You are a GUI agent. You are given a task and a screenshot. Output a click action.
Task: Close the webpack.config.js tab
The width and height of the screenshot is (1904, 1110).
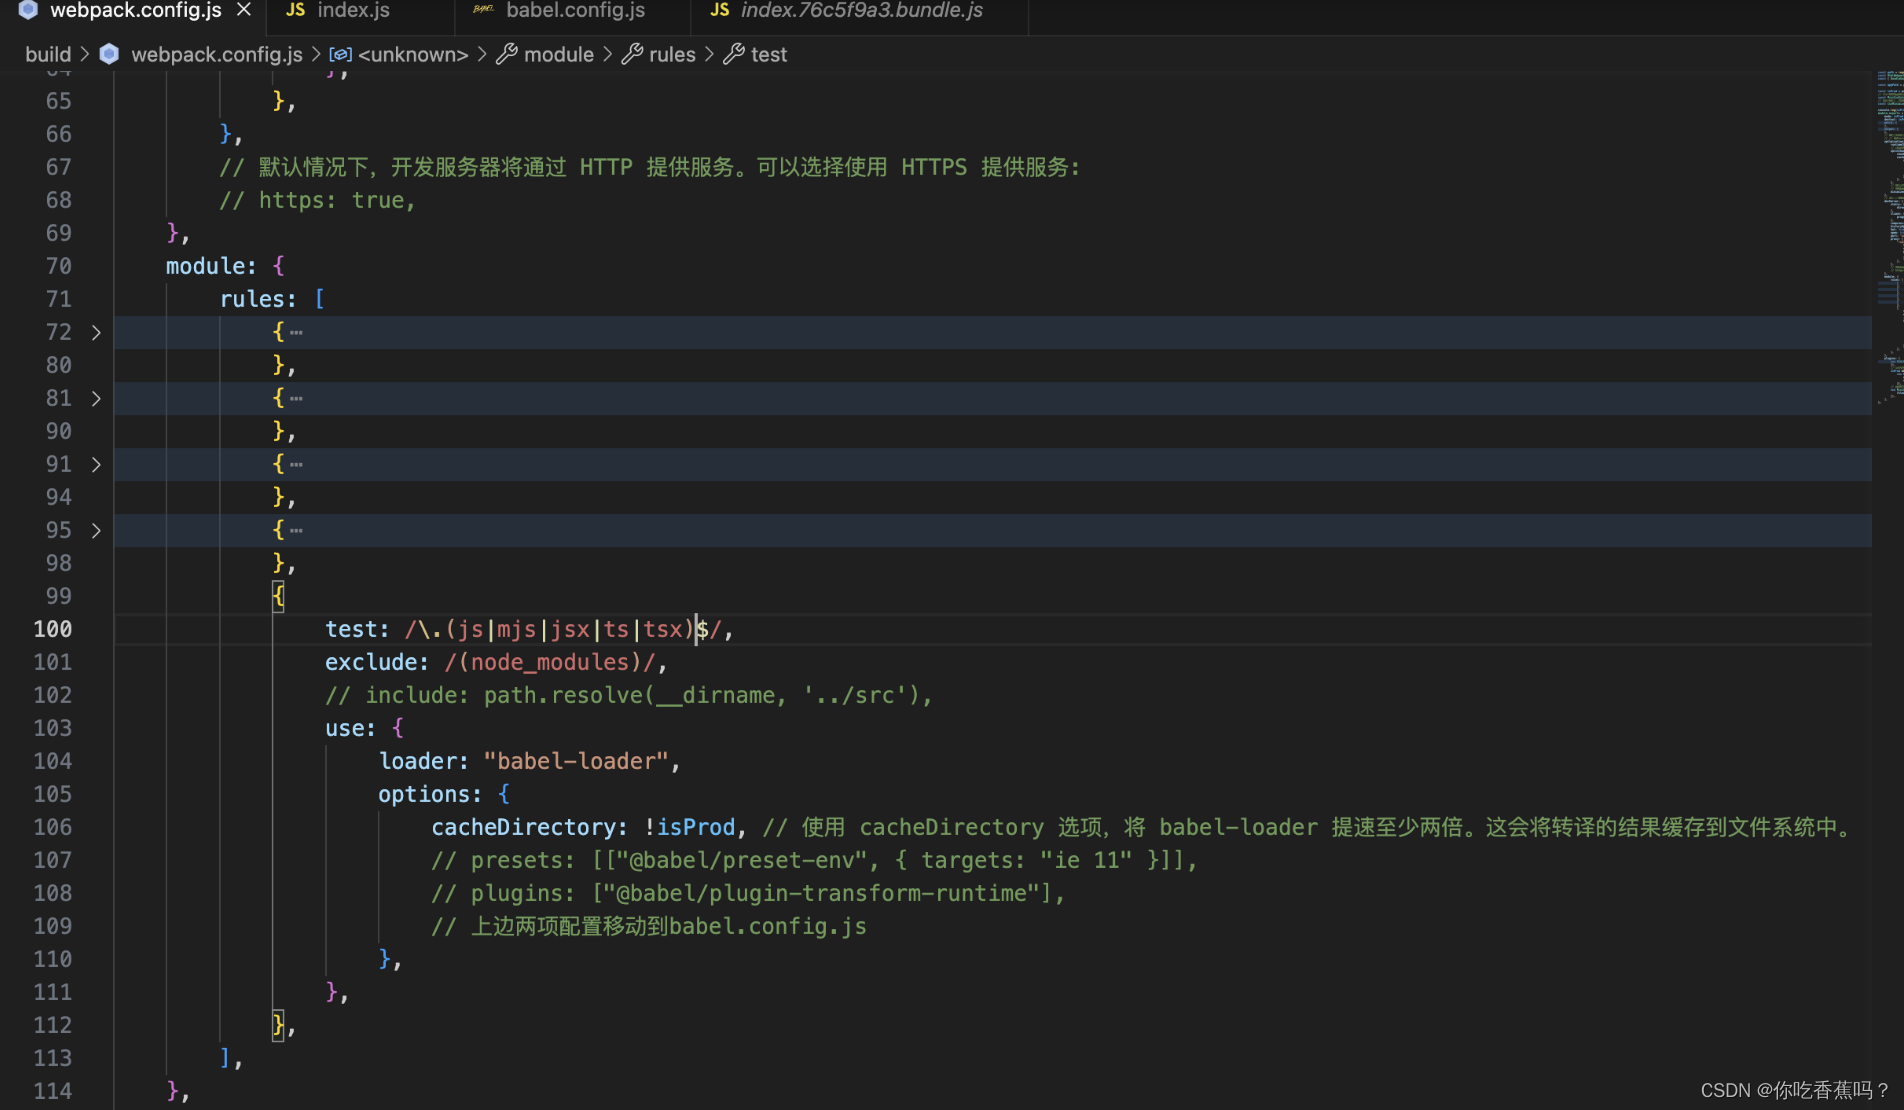(244, 10)
